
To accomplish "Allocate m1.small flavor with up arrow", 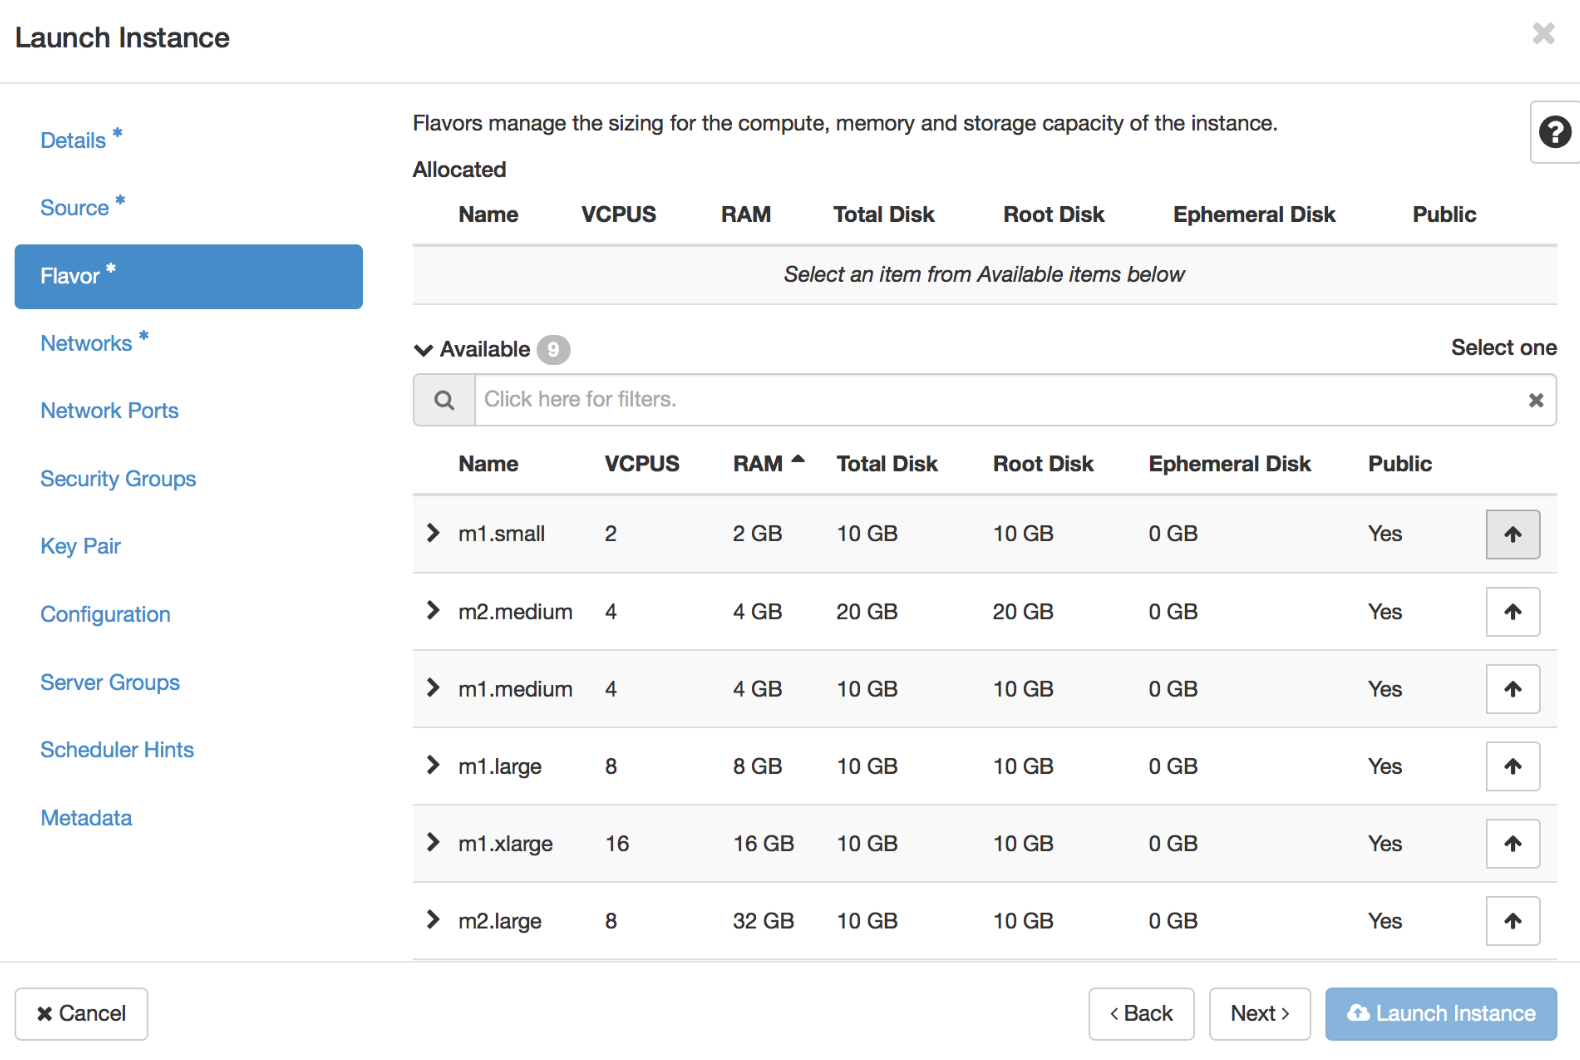I will click(x=1512, y=534).
